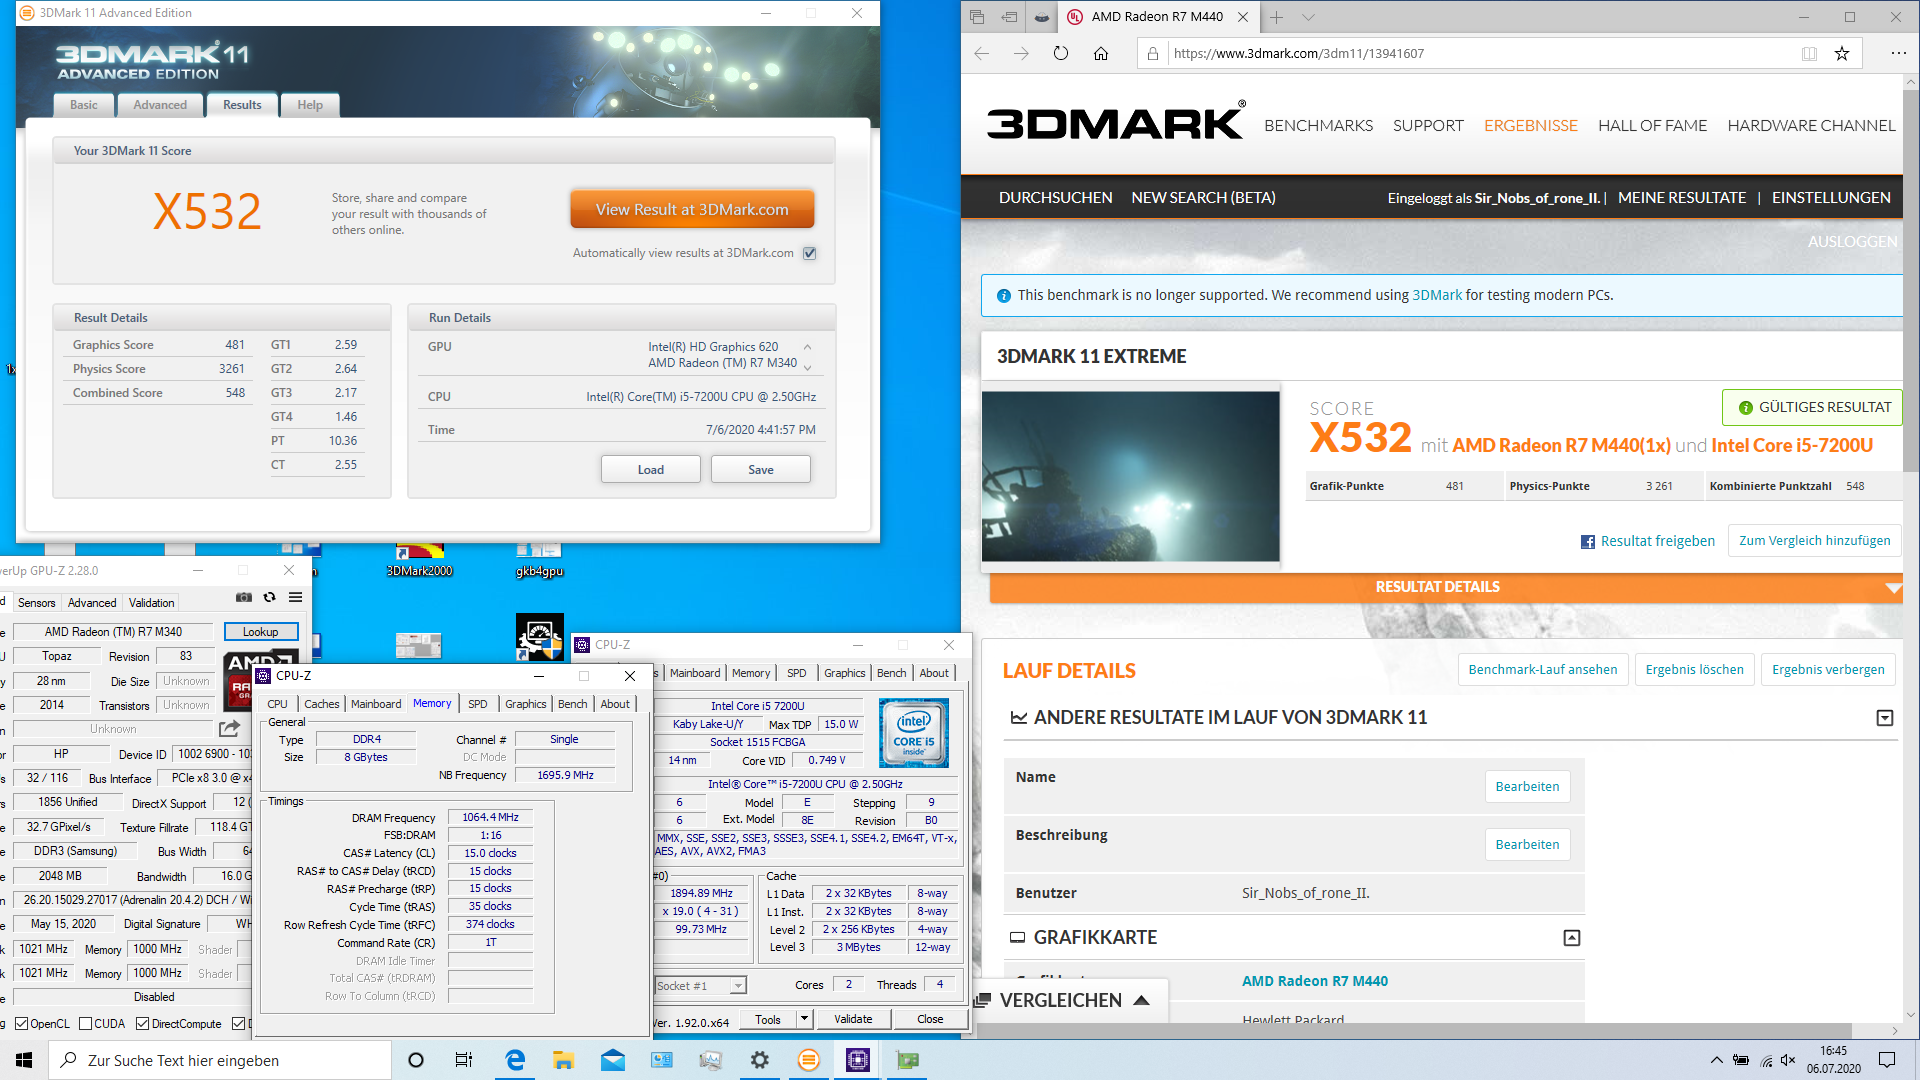Close the AMD Radeon R7 M440 tab

click(1243, 17)
